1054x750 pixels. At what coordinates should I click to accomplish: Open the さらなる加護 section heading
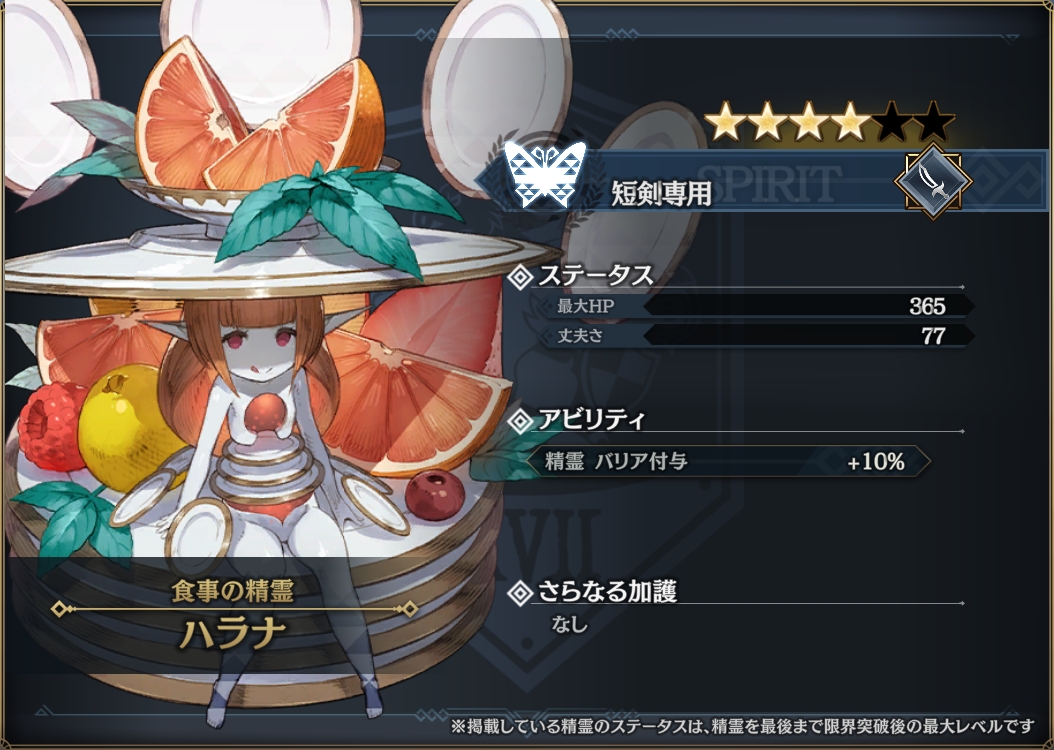(x=608, y=592)
